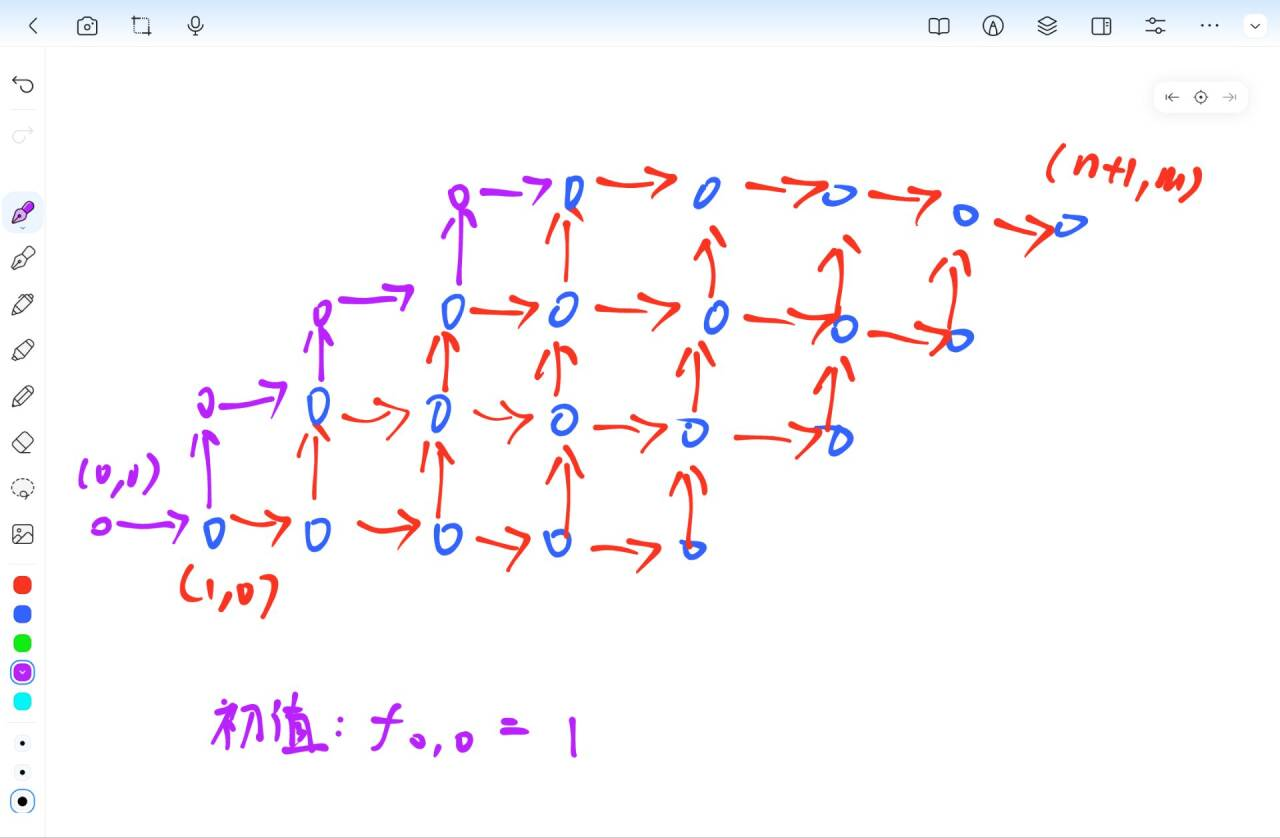Expand the top-right chevron dropdown
Viewport: 1280px width, 838px height.
(1255, 26)
